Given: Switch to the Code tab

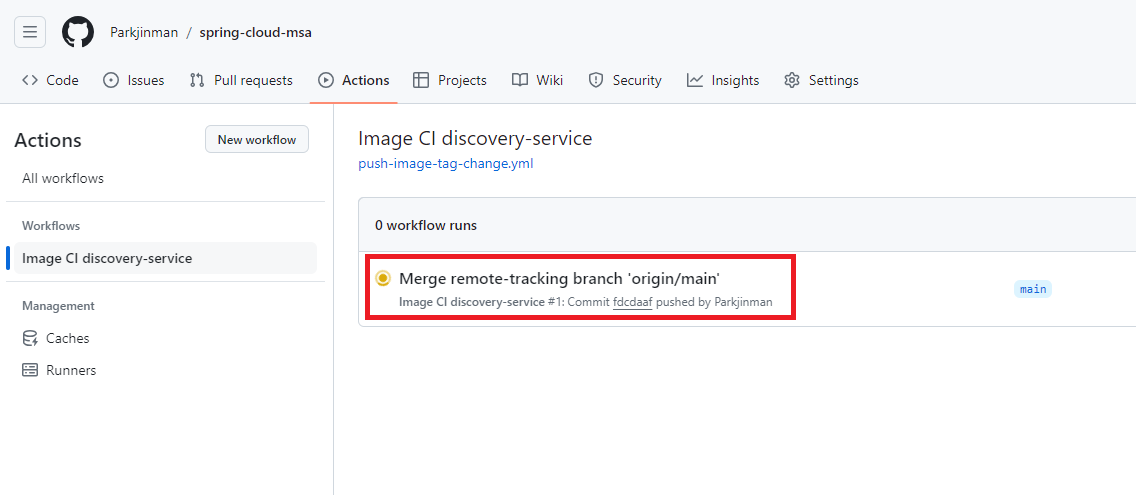Looking at the screenshot, I should click(50, 80).
